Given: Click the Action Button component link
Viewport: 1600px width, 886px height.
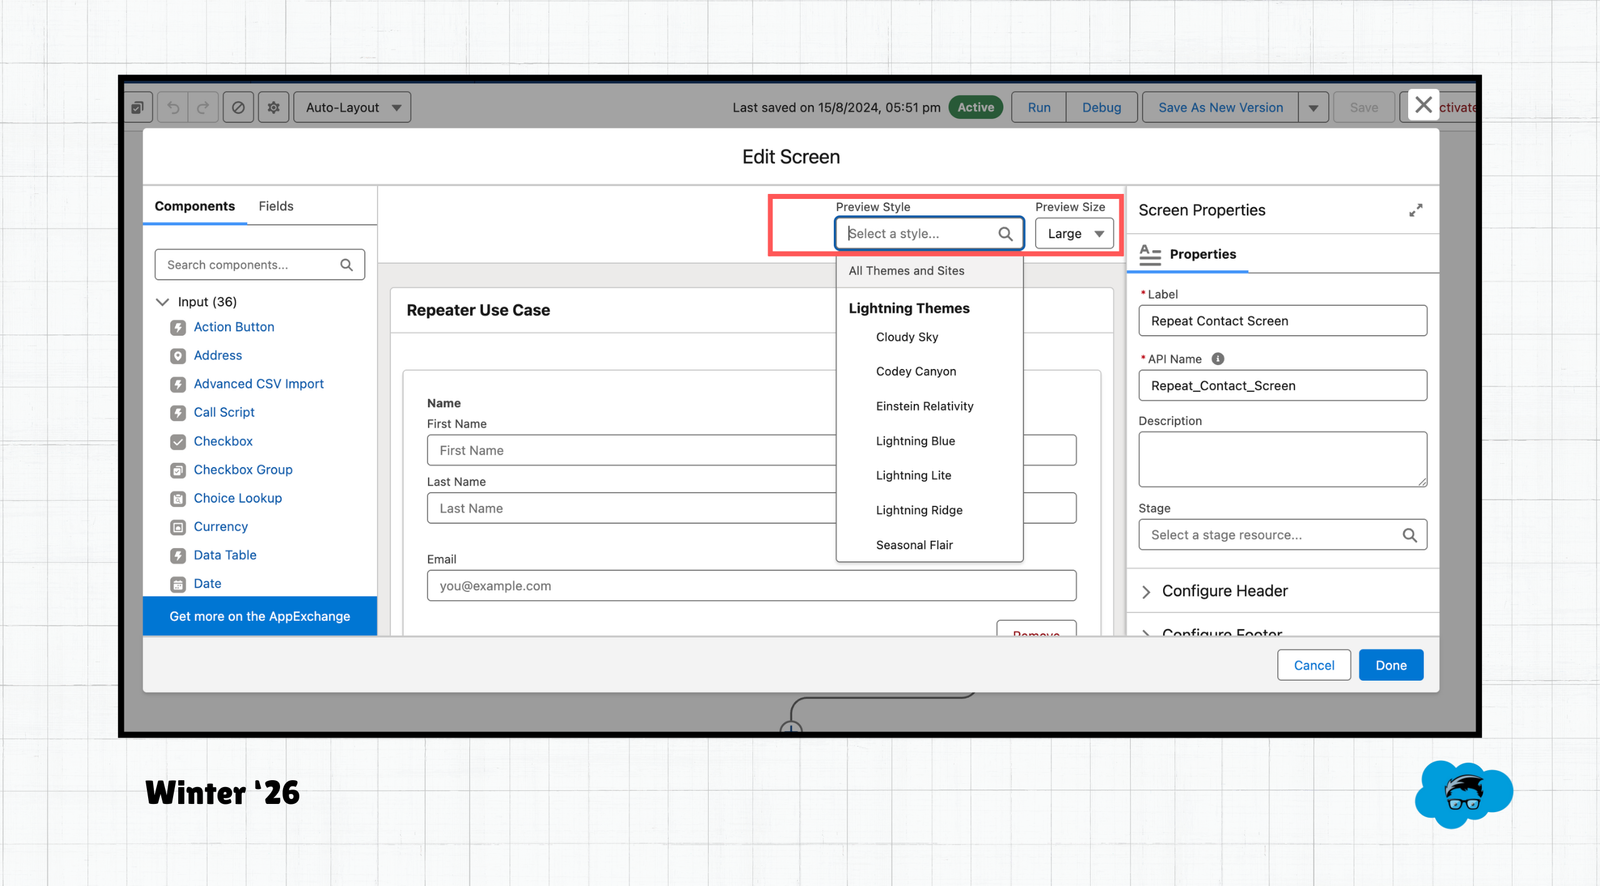Looking at the screenshot, I should coord(234,328).
